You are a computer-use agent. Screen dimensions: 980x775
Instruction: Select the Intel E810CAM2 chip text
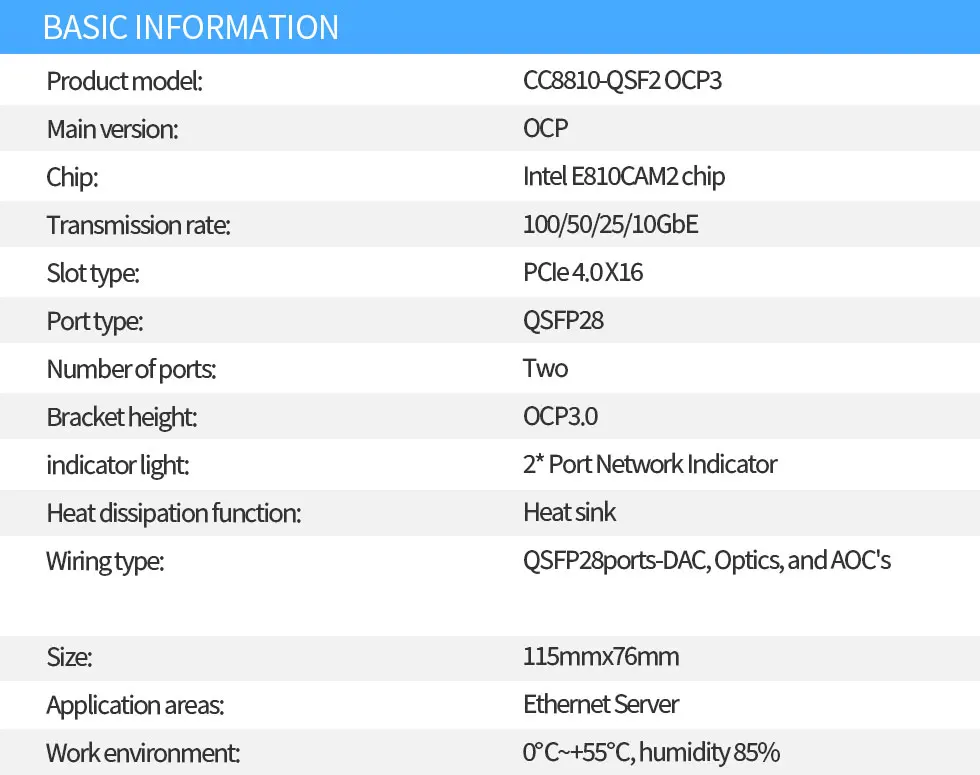pos(624,177)
